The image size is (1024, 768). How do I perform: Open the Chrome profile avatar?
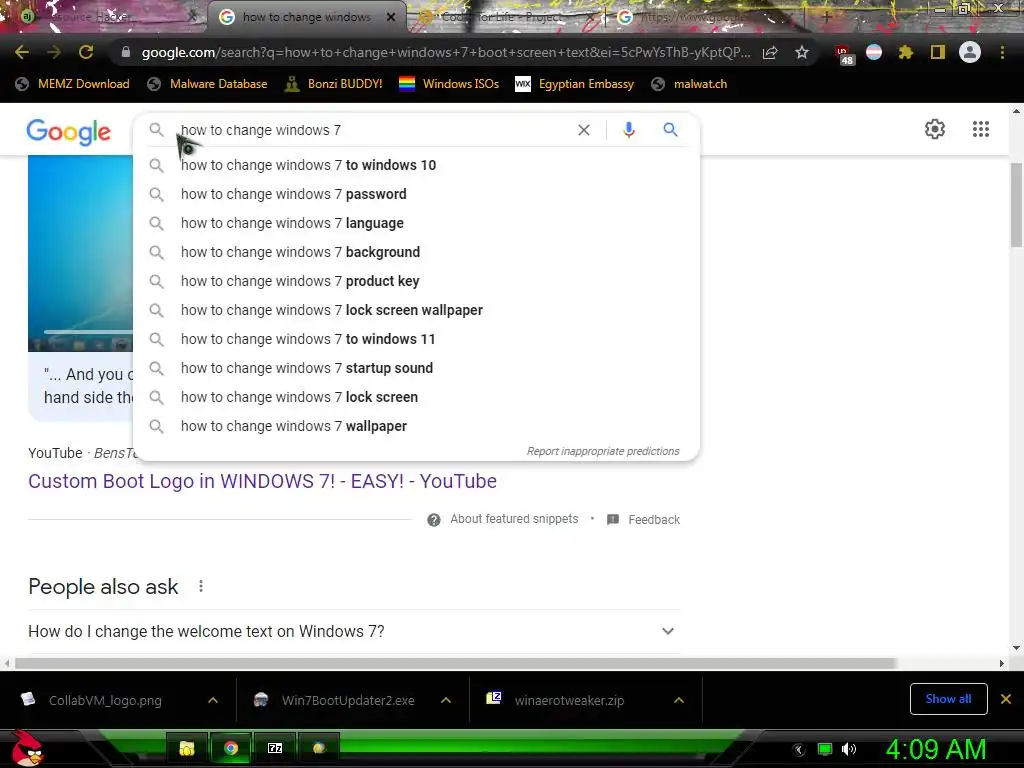tap(969, 52)
